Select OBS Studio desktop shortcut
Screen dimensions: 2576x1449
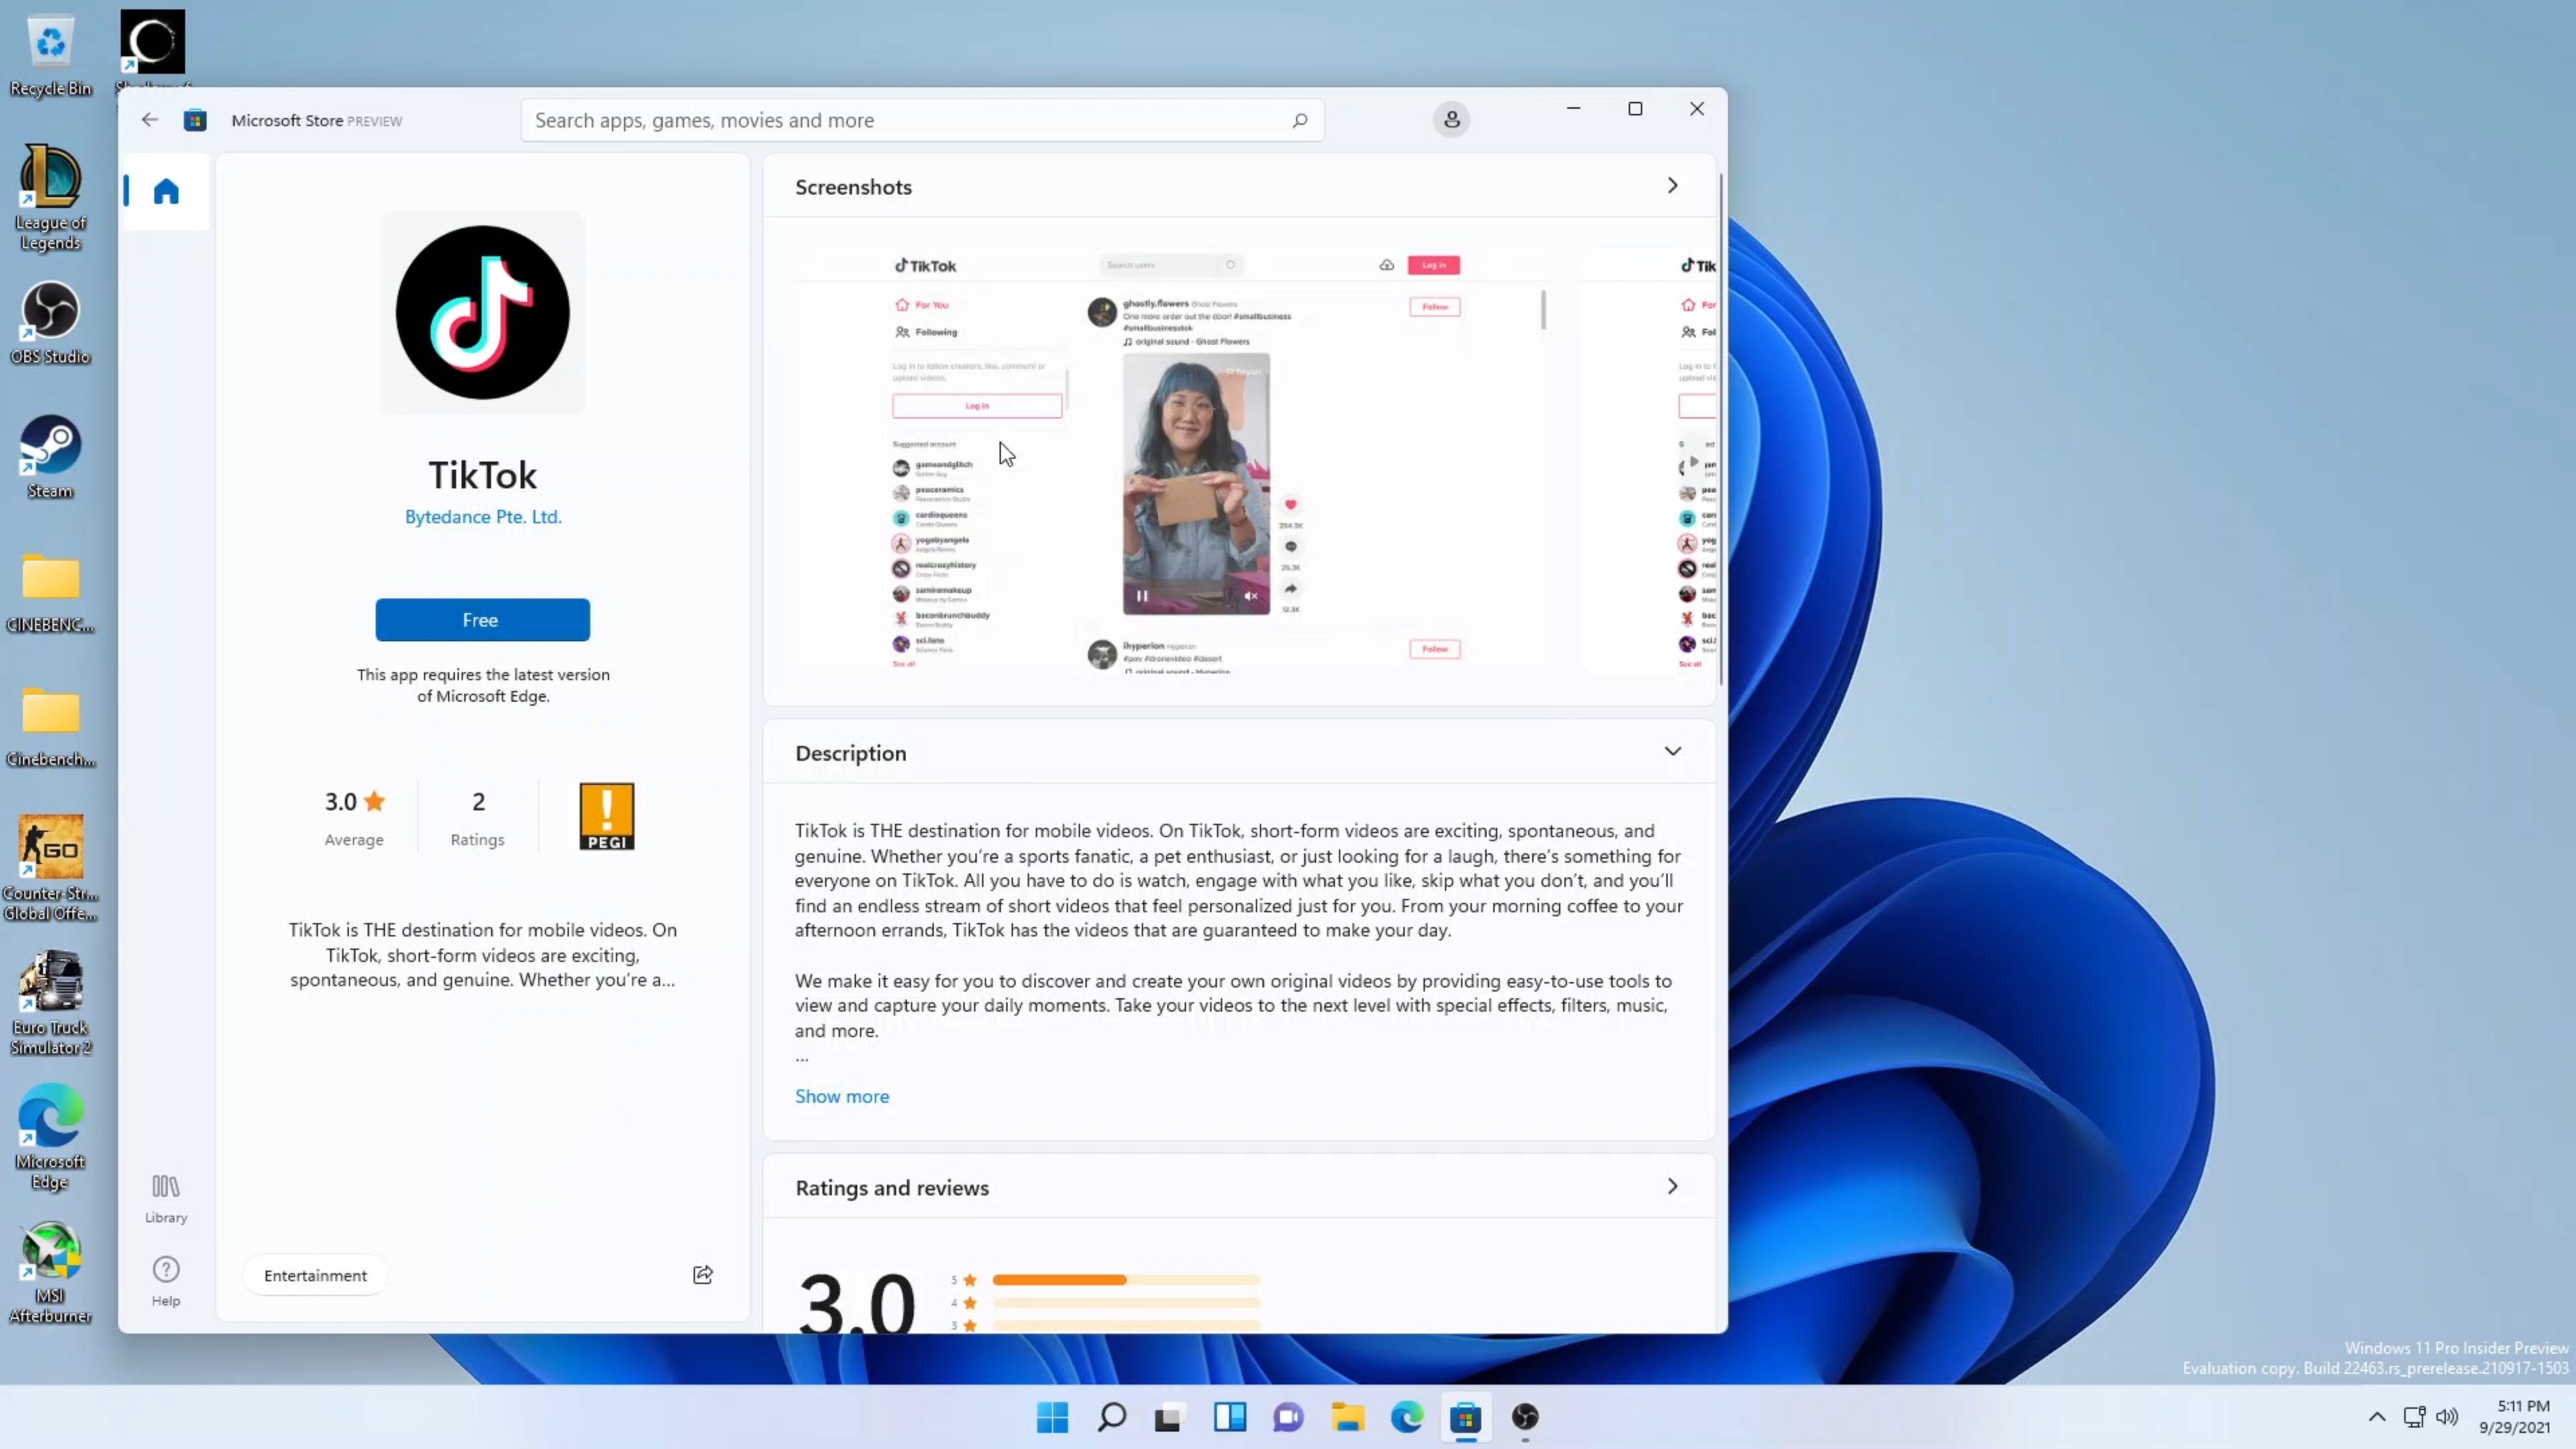click(50, 323)
